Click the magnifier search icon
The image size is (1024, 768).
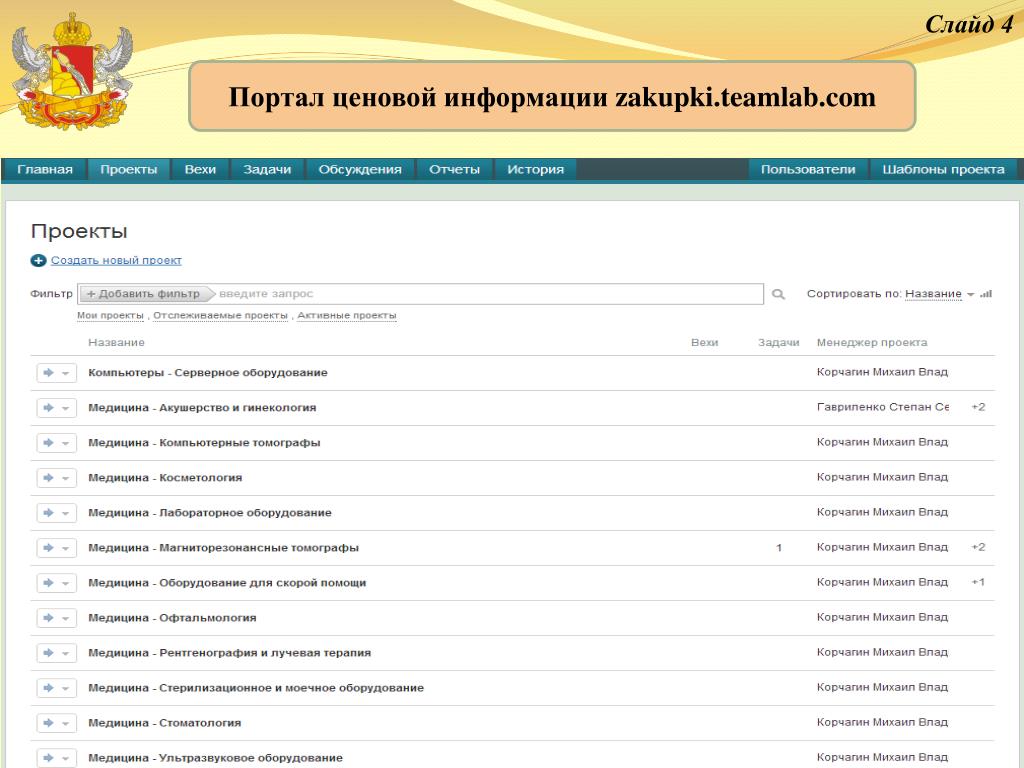tap(778, 294)
